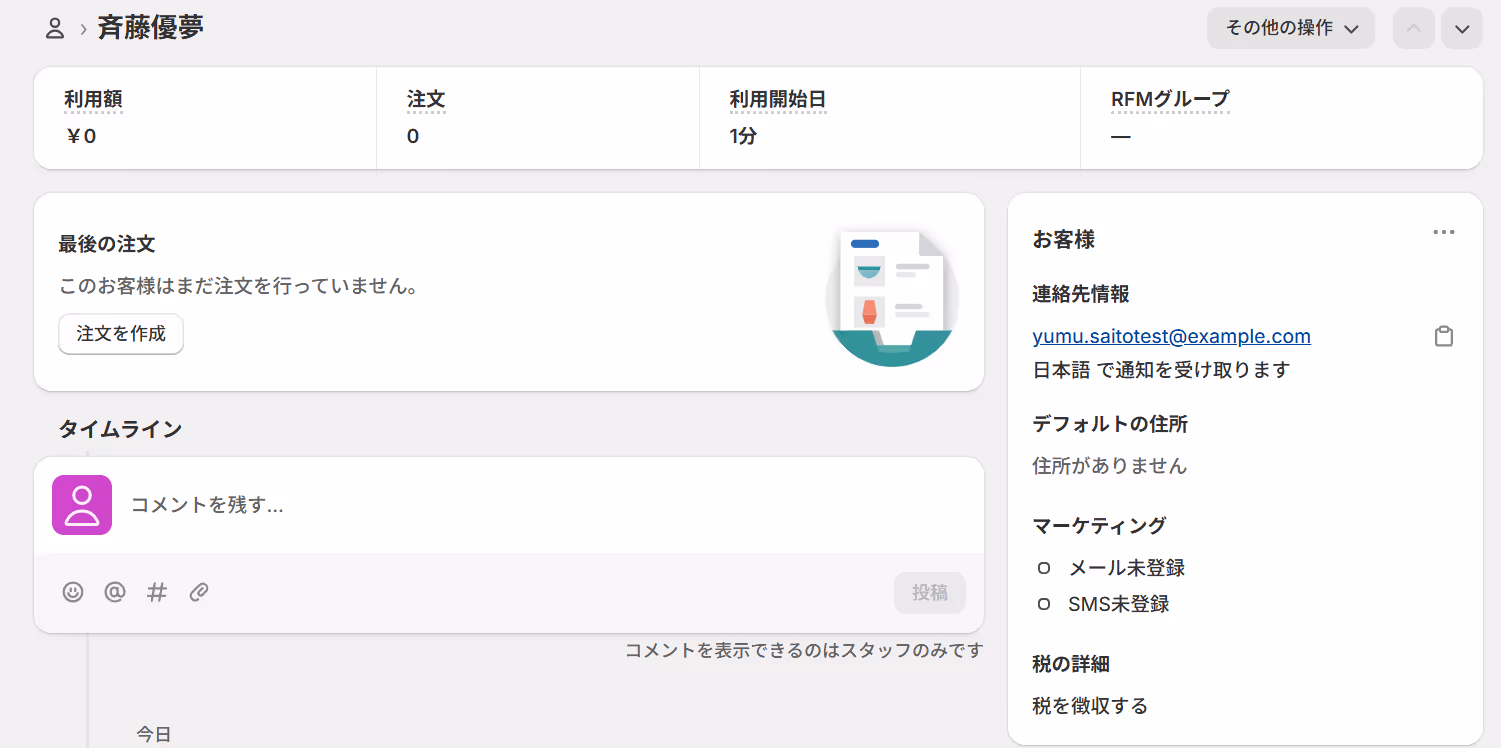Screen dimensions: 1501x748
Task: Click the 1分 customer-since value
Action: pos(743,136)
